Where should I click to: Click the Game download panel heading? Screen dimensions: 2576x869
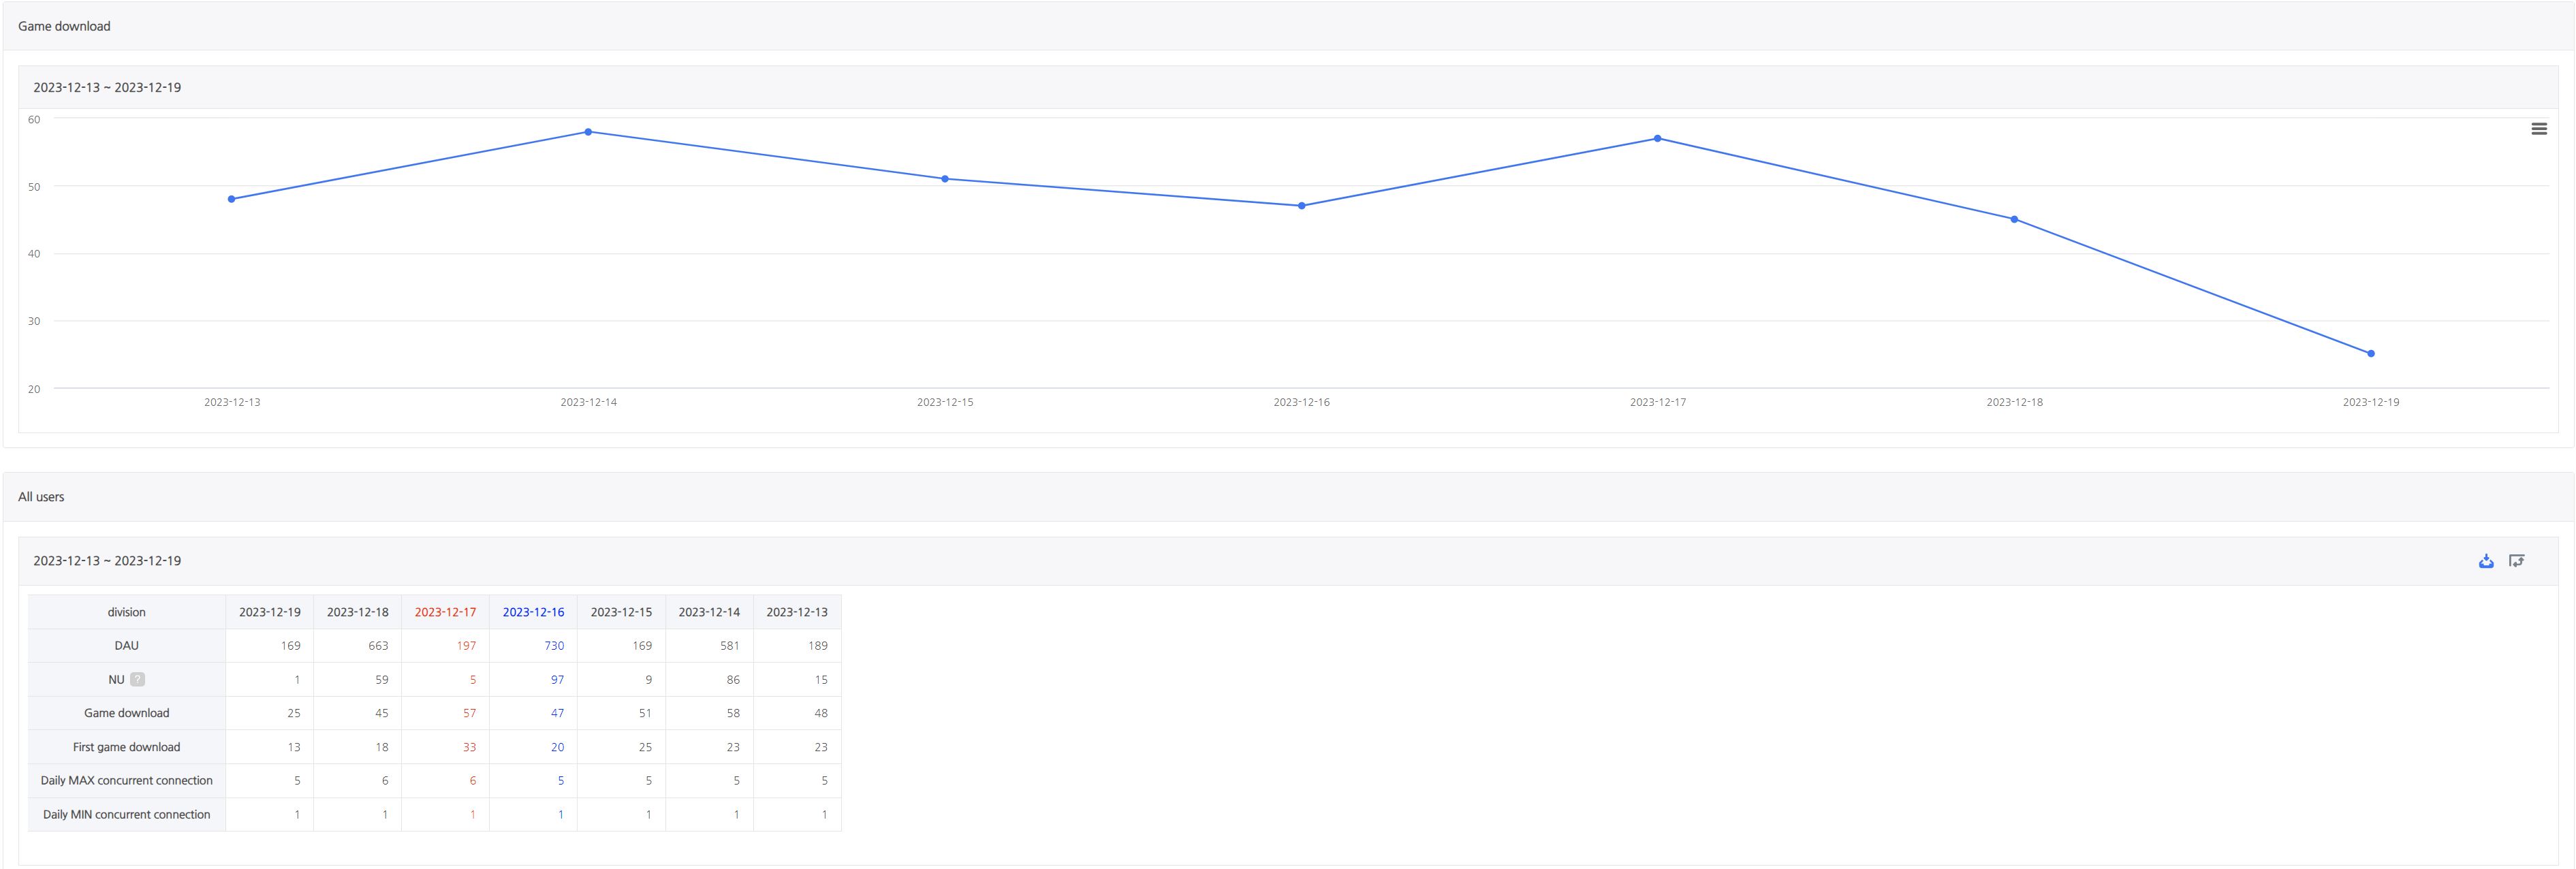pyautogui.click(x=64, y=26)
